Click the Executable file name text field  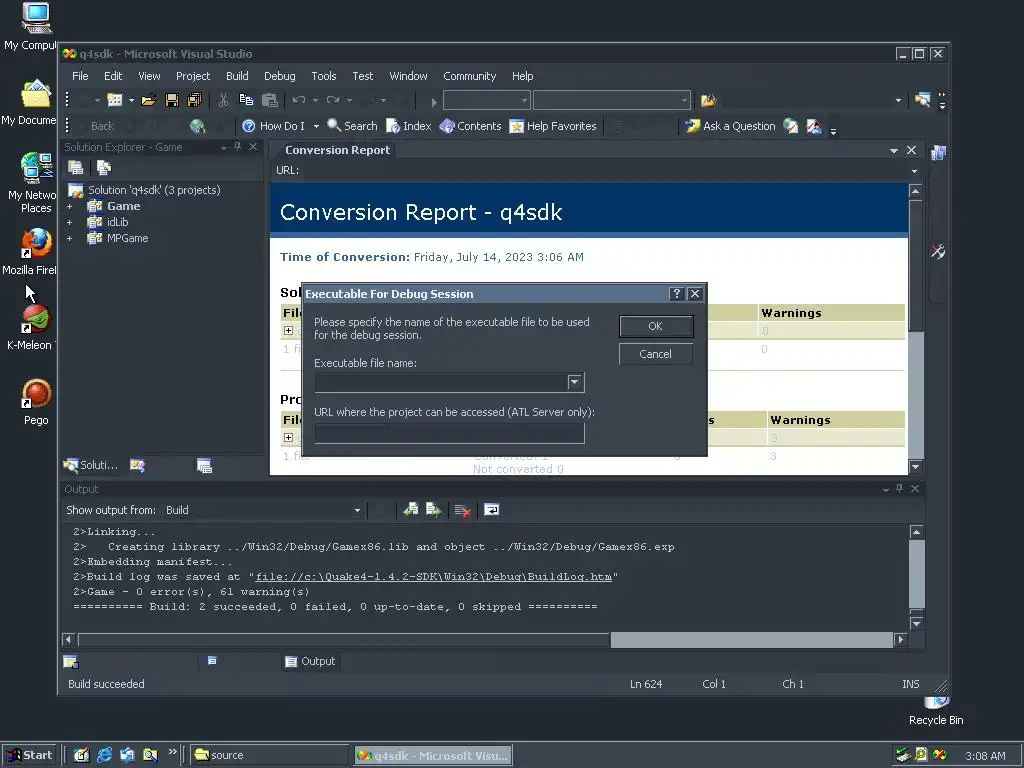point(441,382)
